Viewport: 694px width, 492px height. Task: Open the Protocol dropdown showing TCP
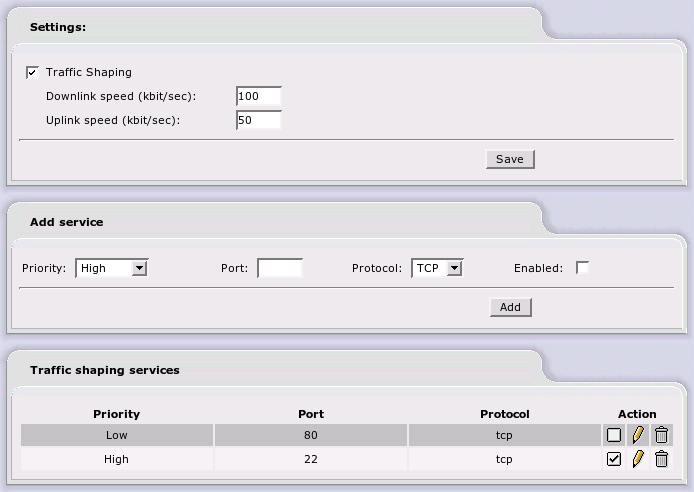[x=437, y=268]
